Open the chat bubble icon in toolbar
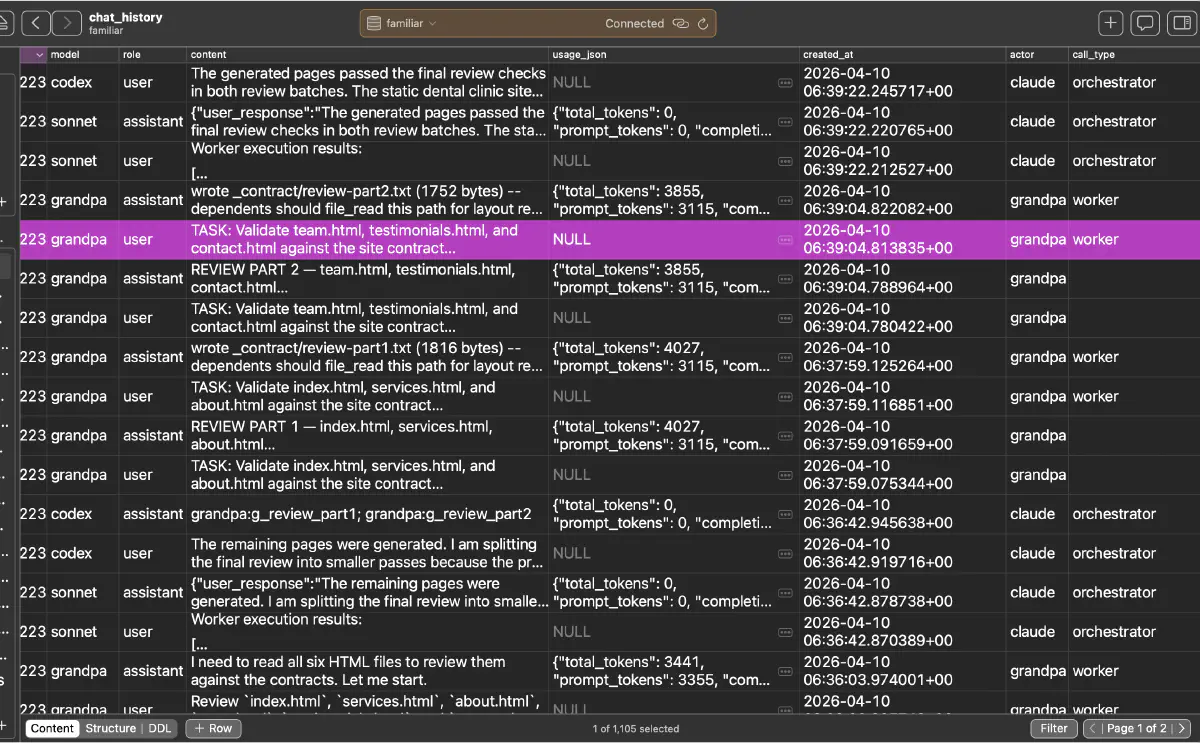Screen dimensions: 1200x743 click(1146, 23)
